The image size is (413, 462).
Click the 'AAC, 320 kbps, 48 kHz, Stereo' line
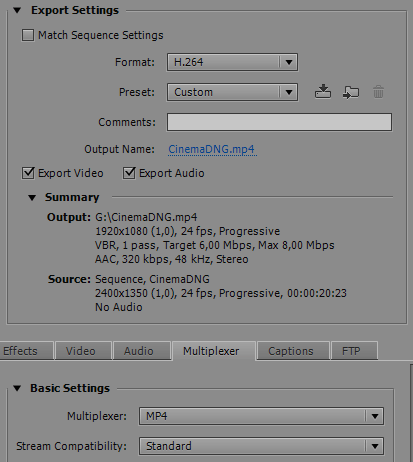pyautogui.click(x=172, y=259)
